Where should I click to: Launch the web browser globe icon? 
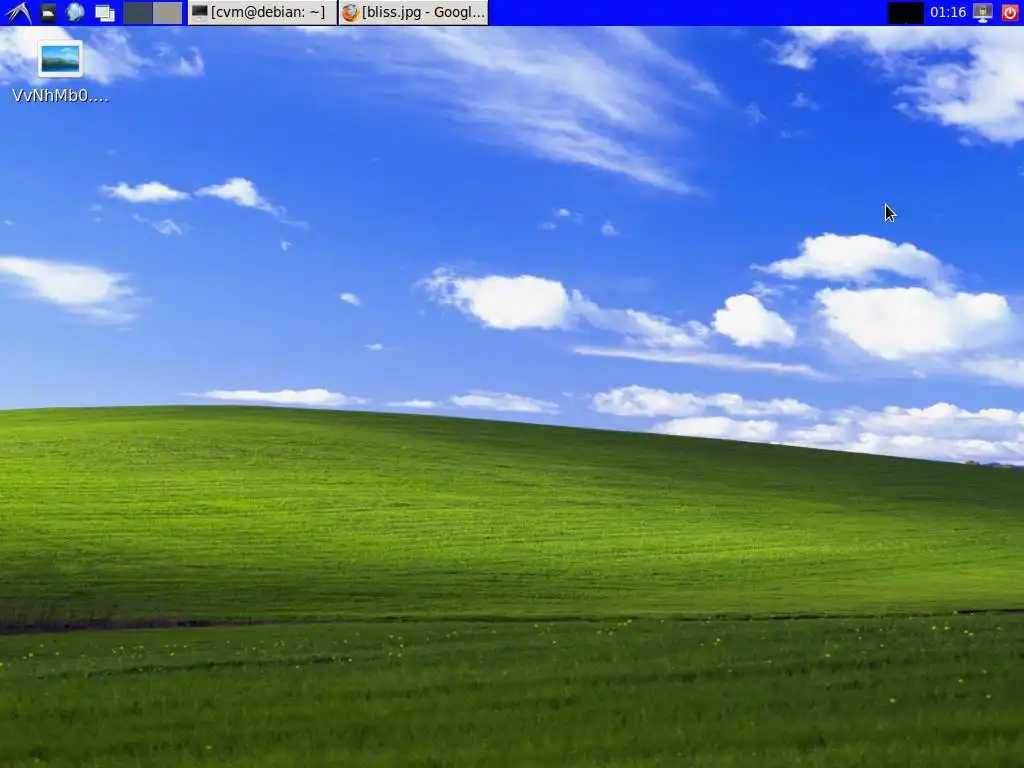tap(76, 12)
